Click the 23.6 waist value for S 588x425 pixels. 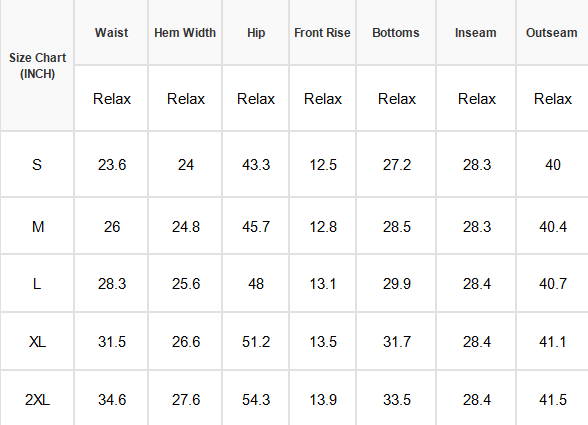click(x=111, y=164)
